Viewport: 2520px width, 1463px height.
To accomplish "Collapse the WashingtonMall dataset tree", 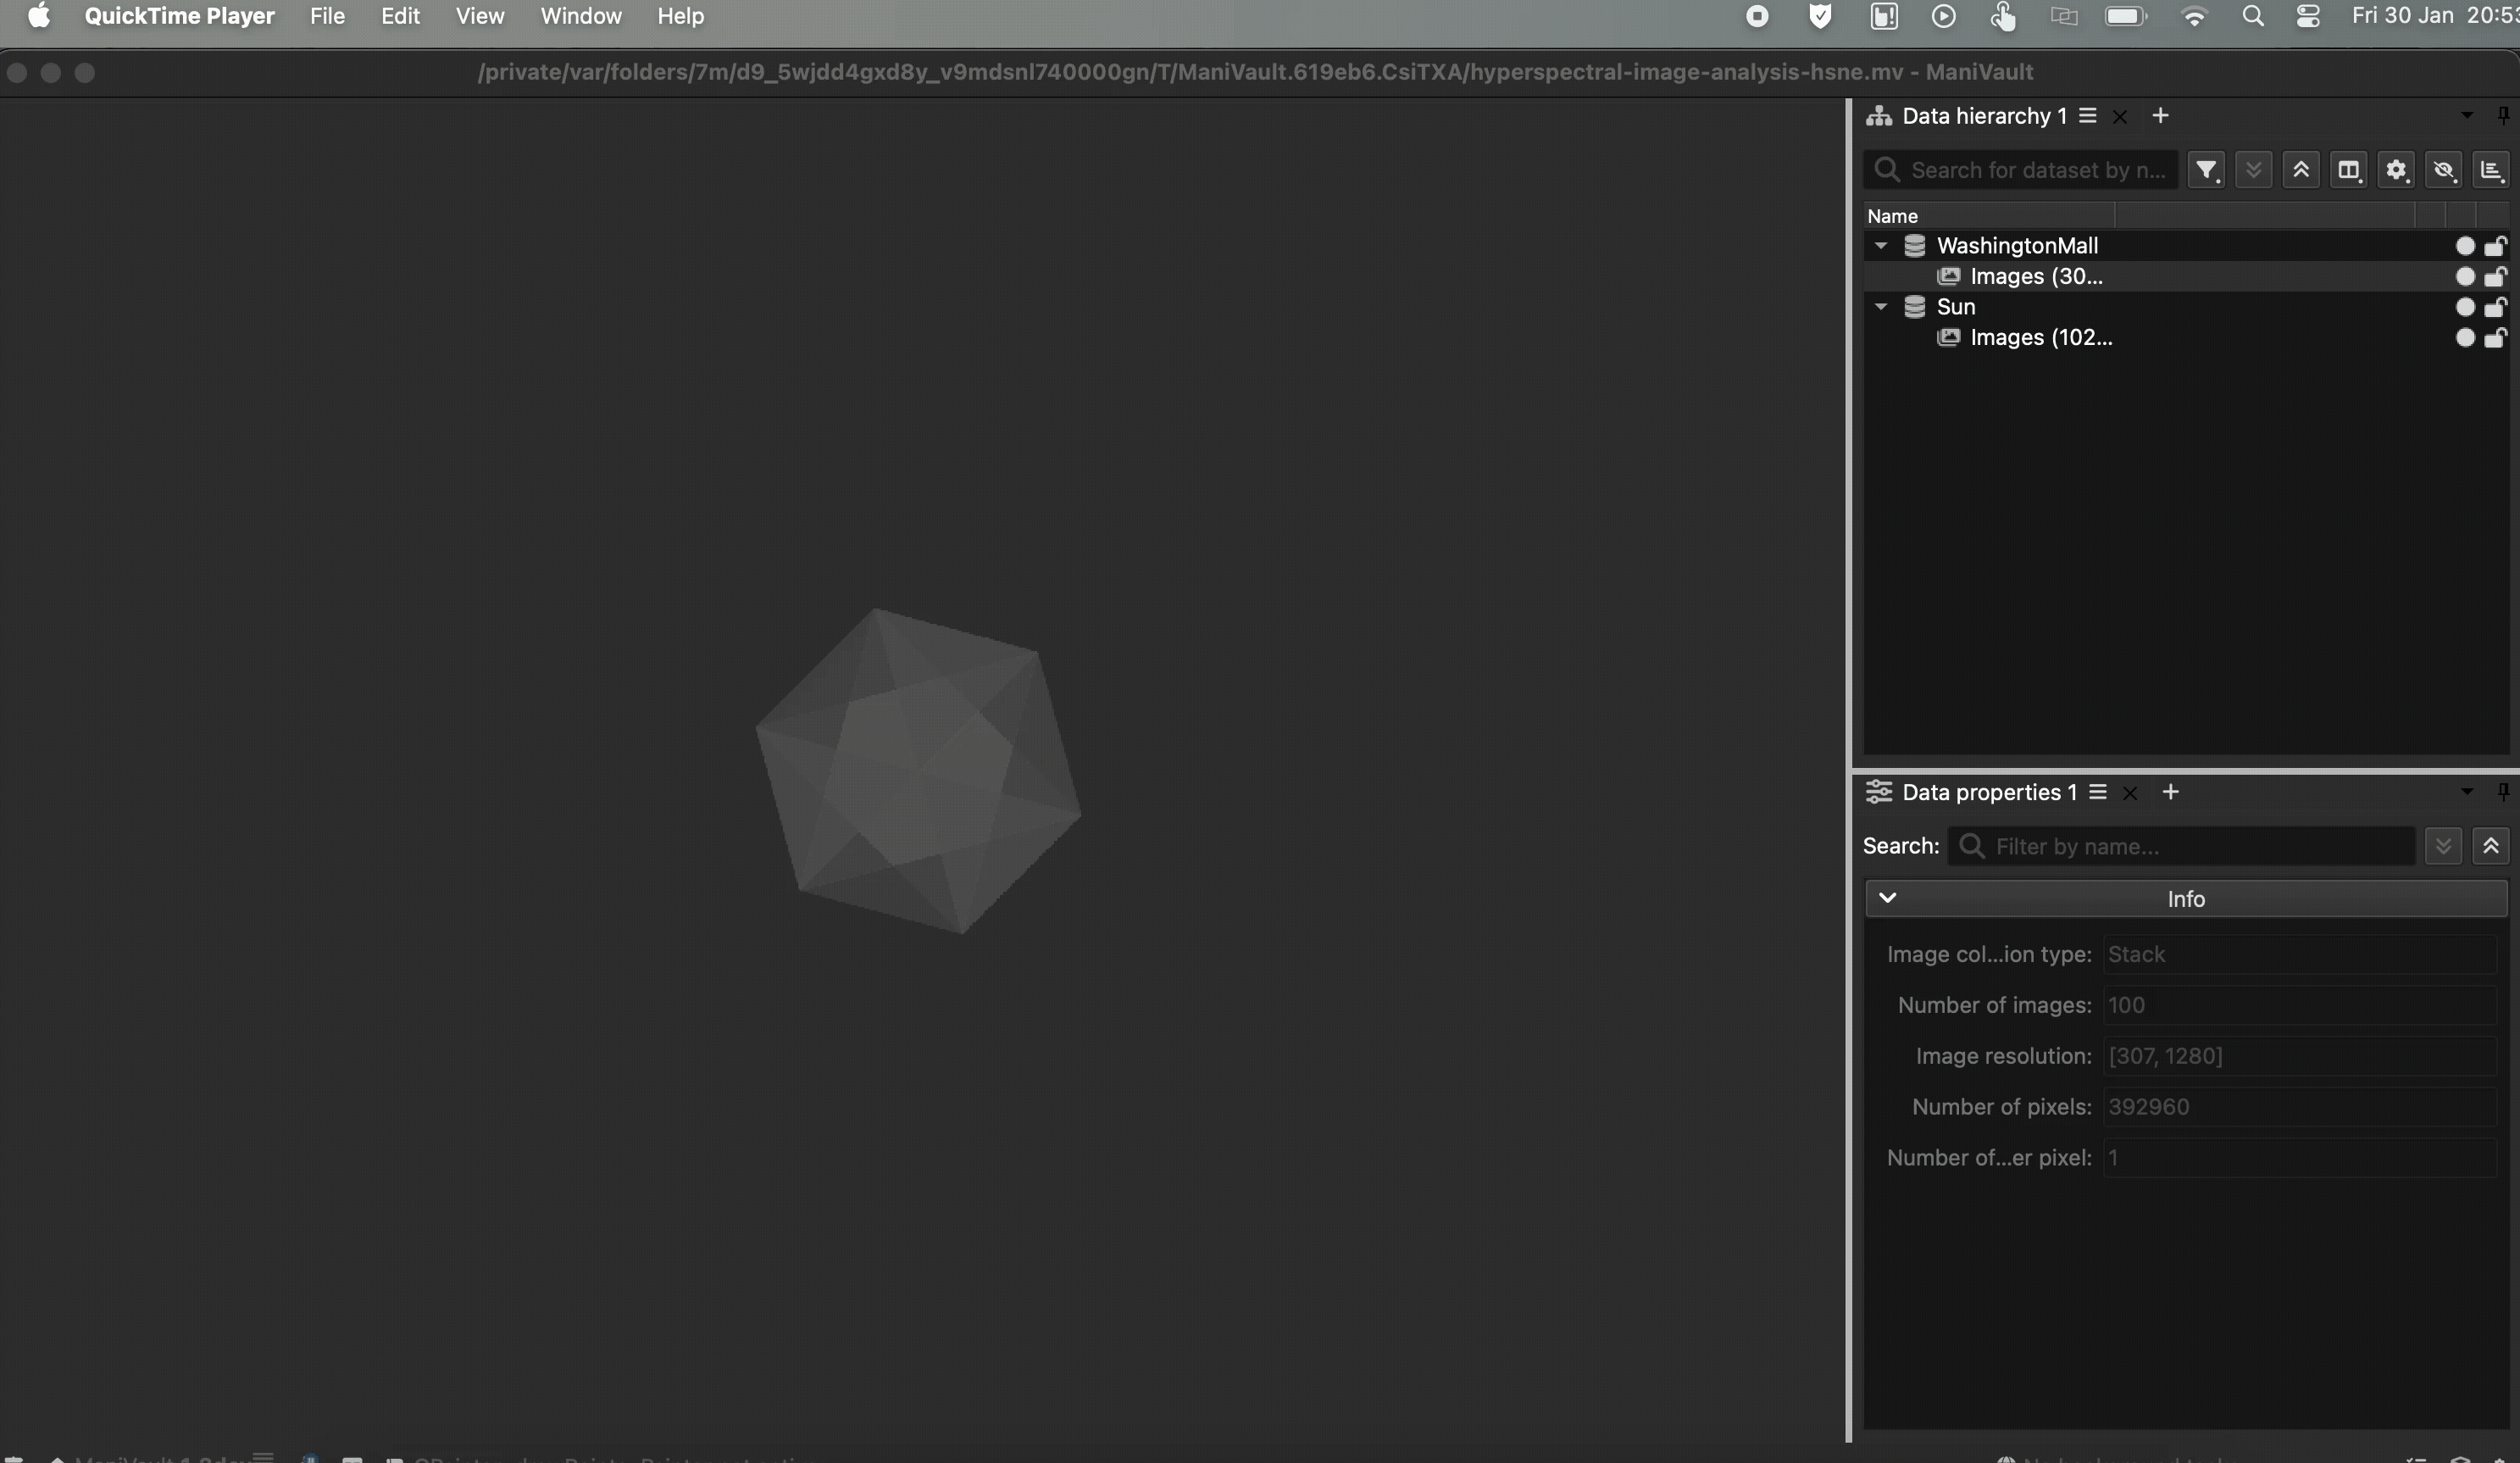I will [x=1881, y=245].
